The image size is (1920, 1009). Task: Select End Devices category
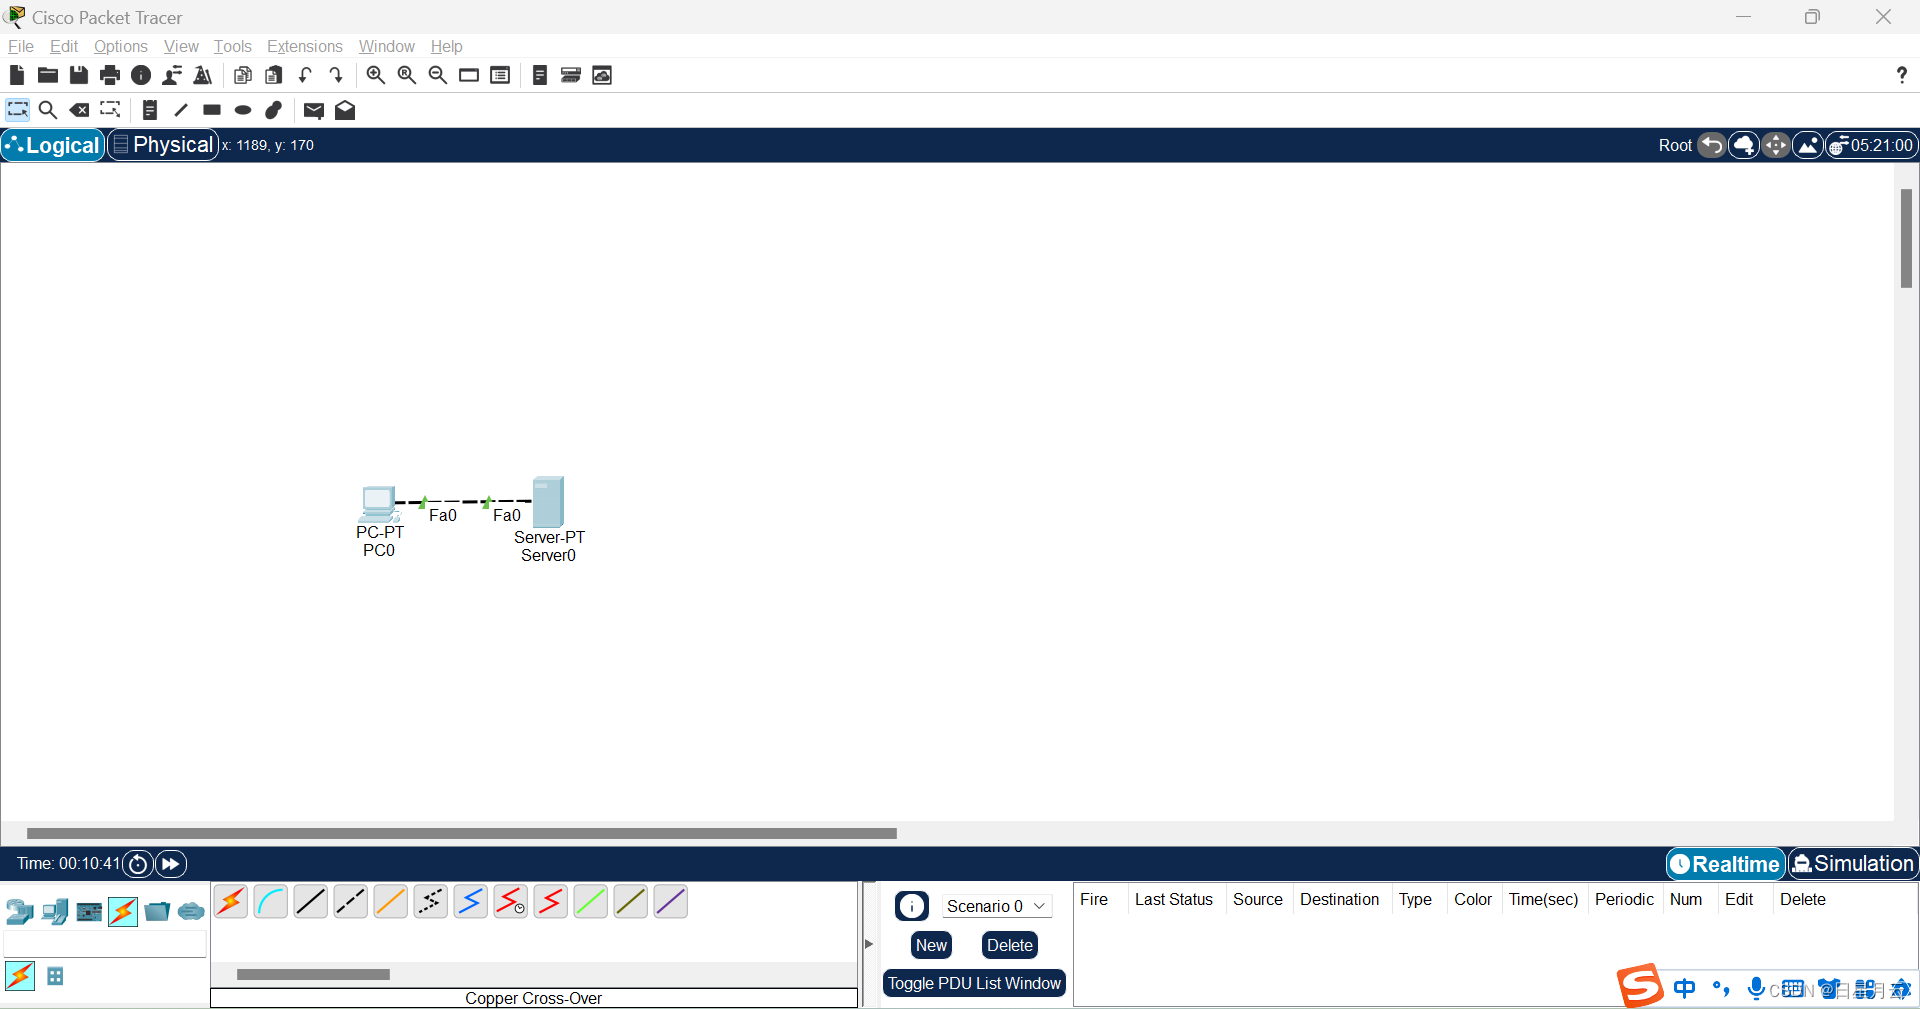[x=55, y=911]
